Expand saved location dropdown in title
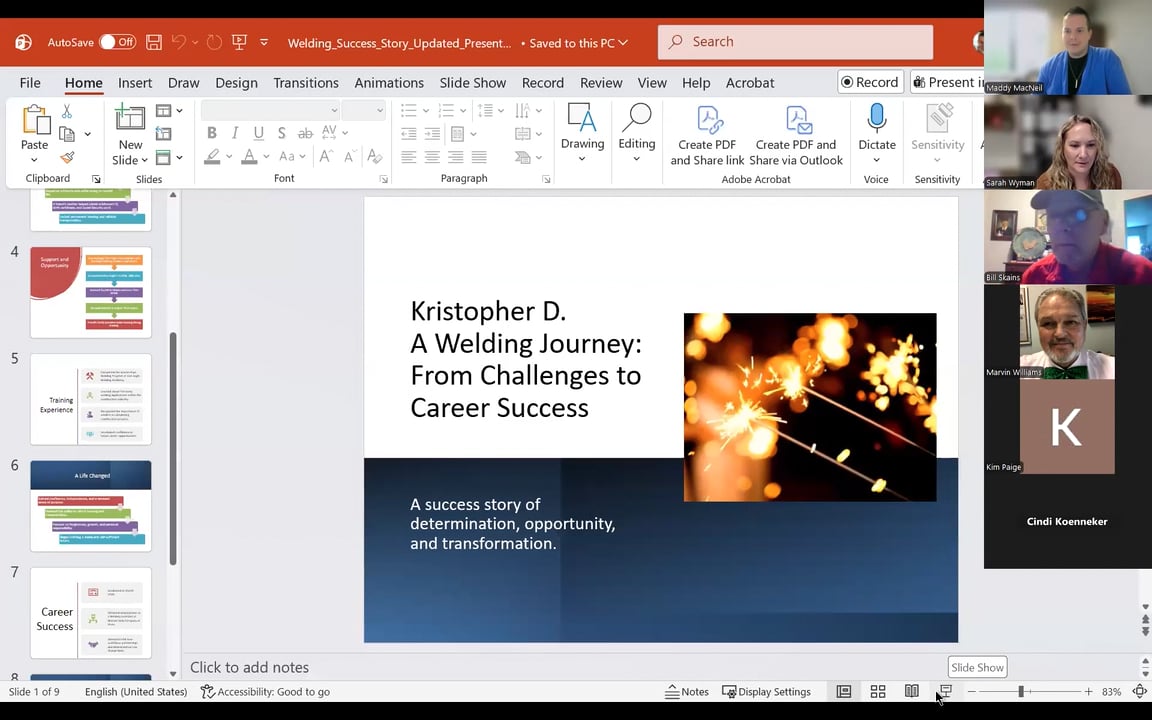This screenshot has height=720, width=1152. 624,43
